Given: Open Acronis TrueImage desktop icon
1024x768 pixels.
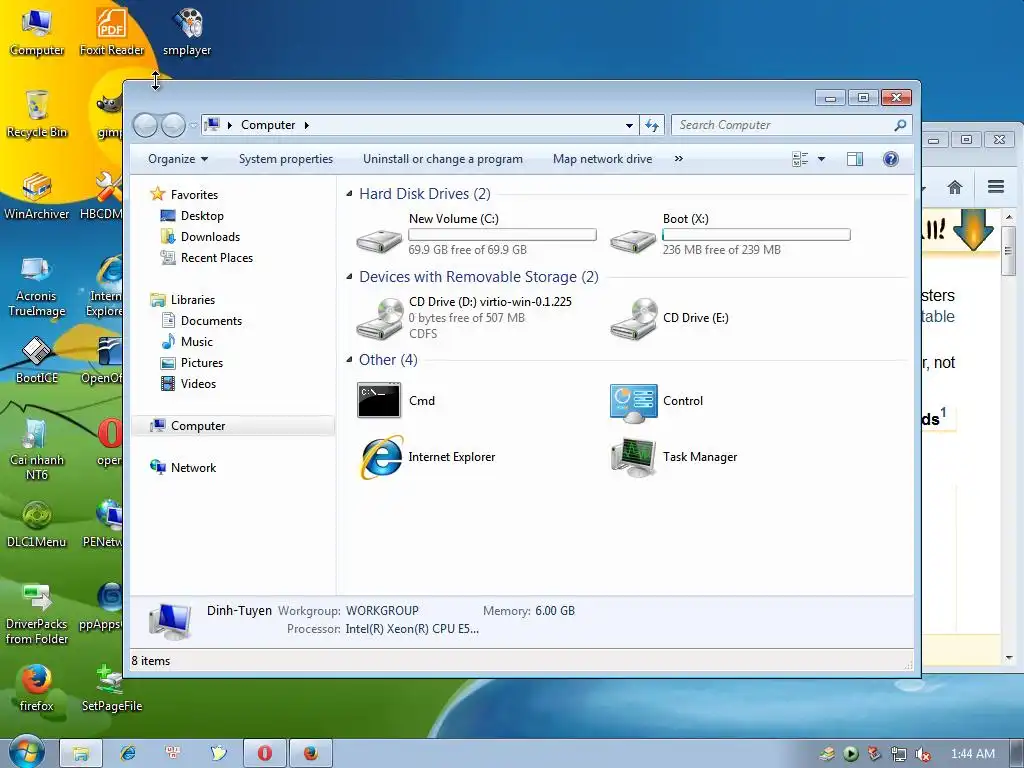Looking at the screenshot, I should pos(37,286).
